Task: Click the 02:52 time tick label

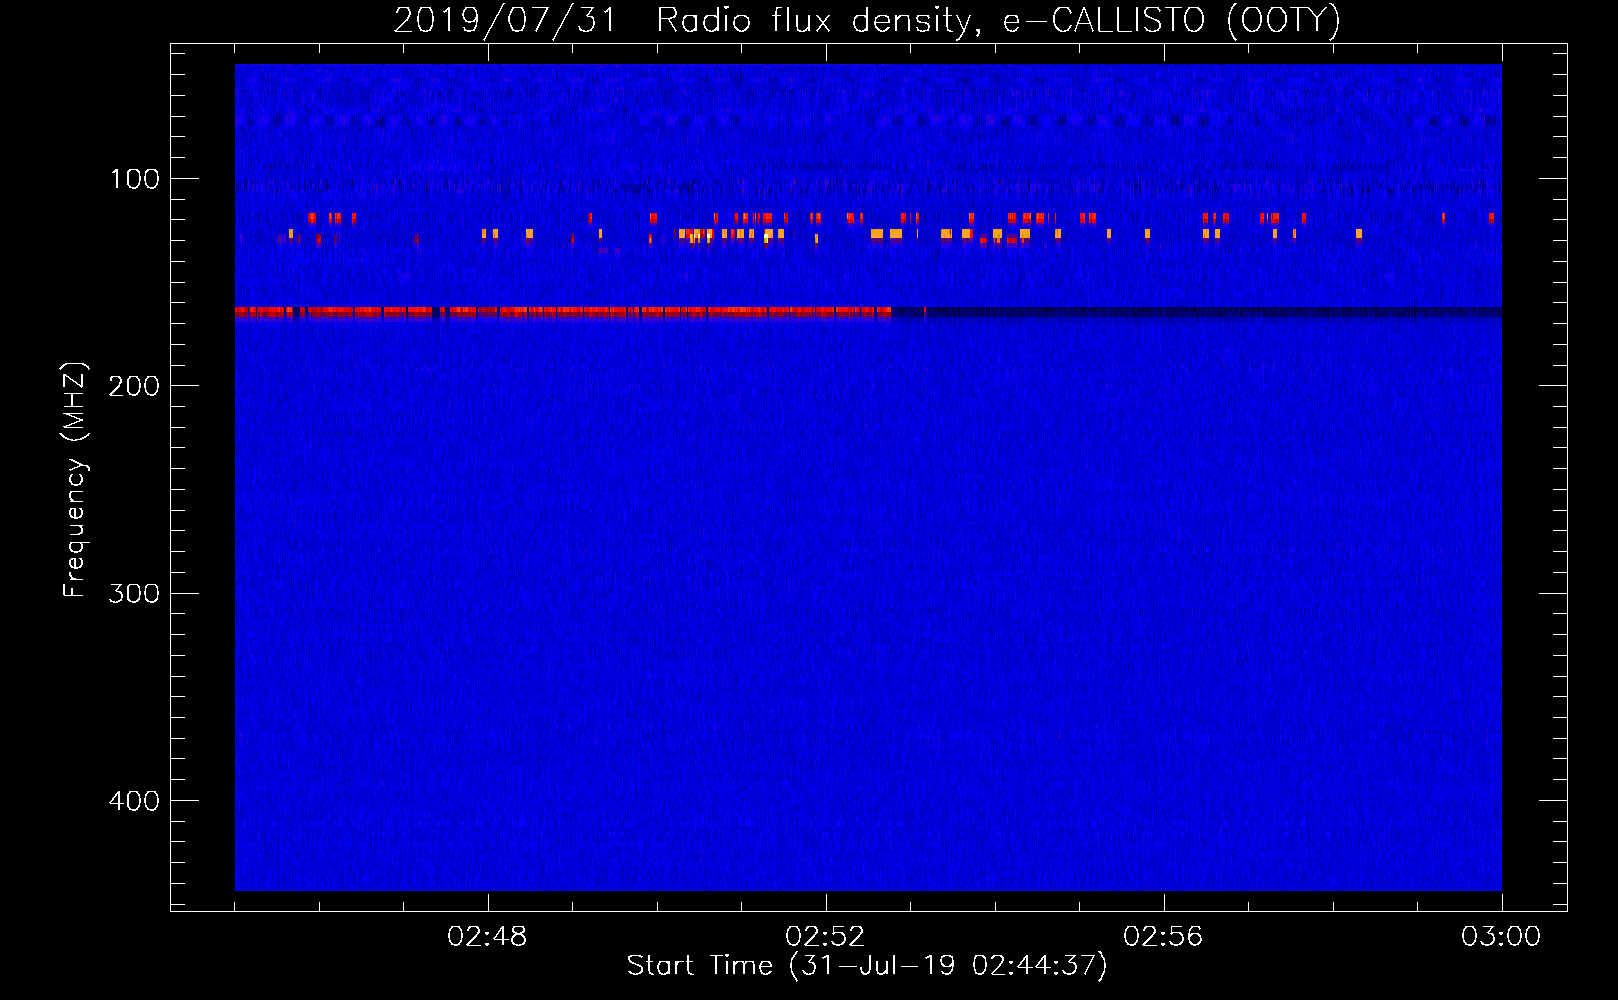Action: pos(825,937)
